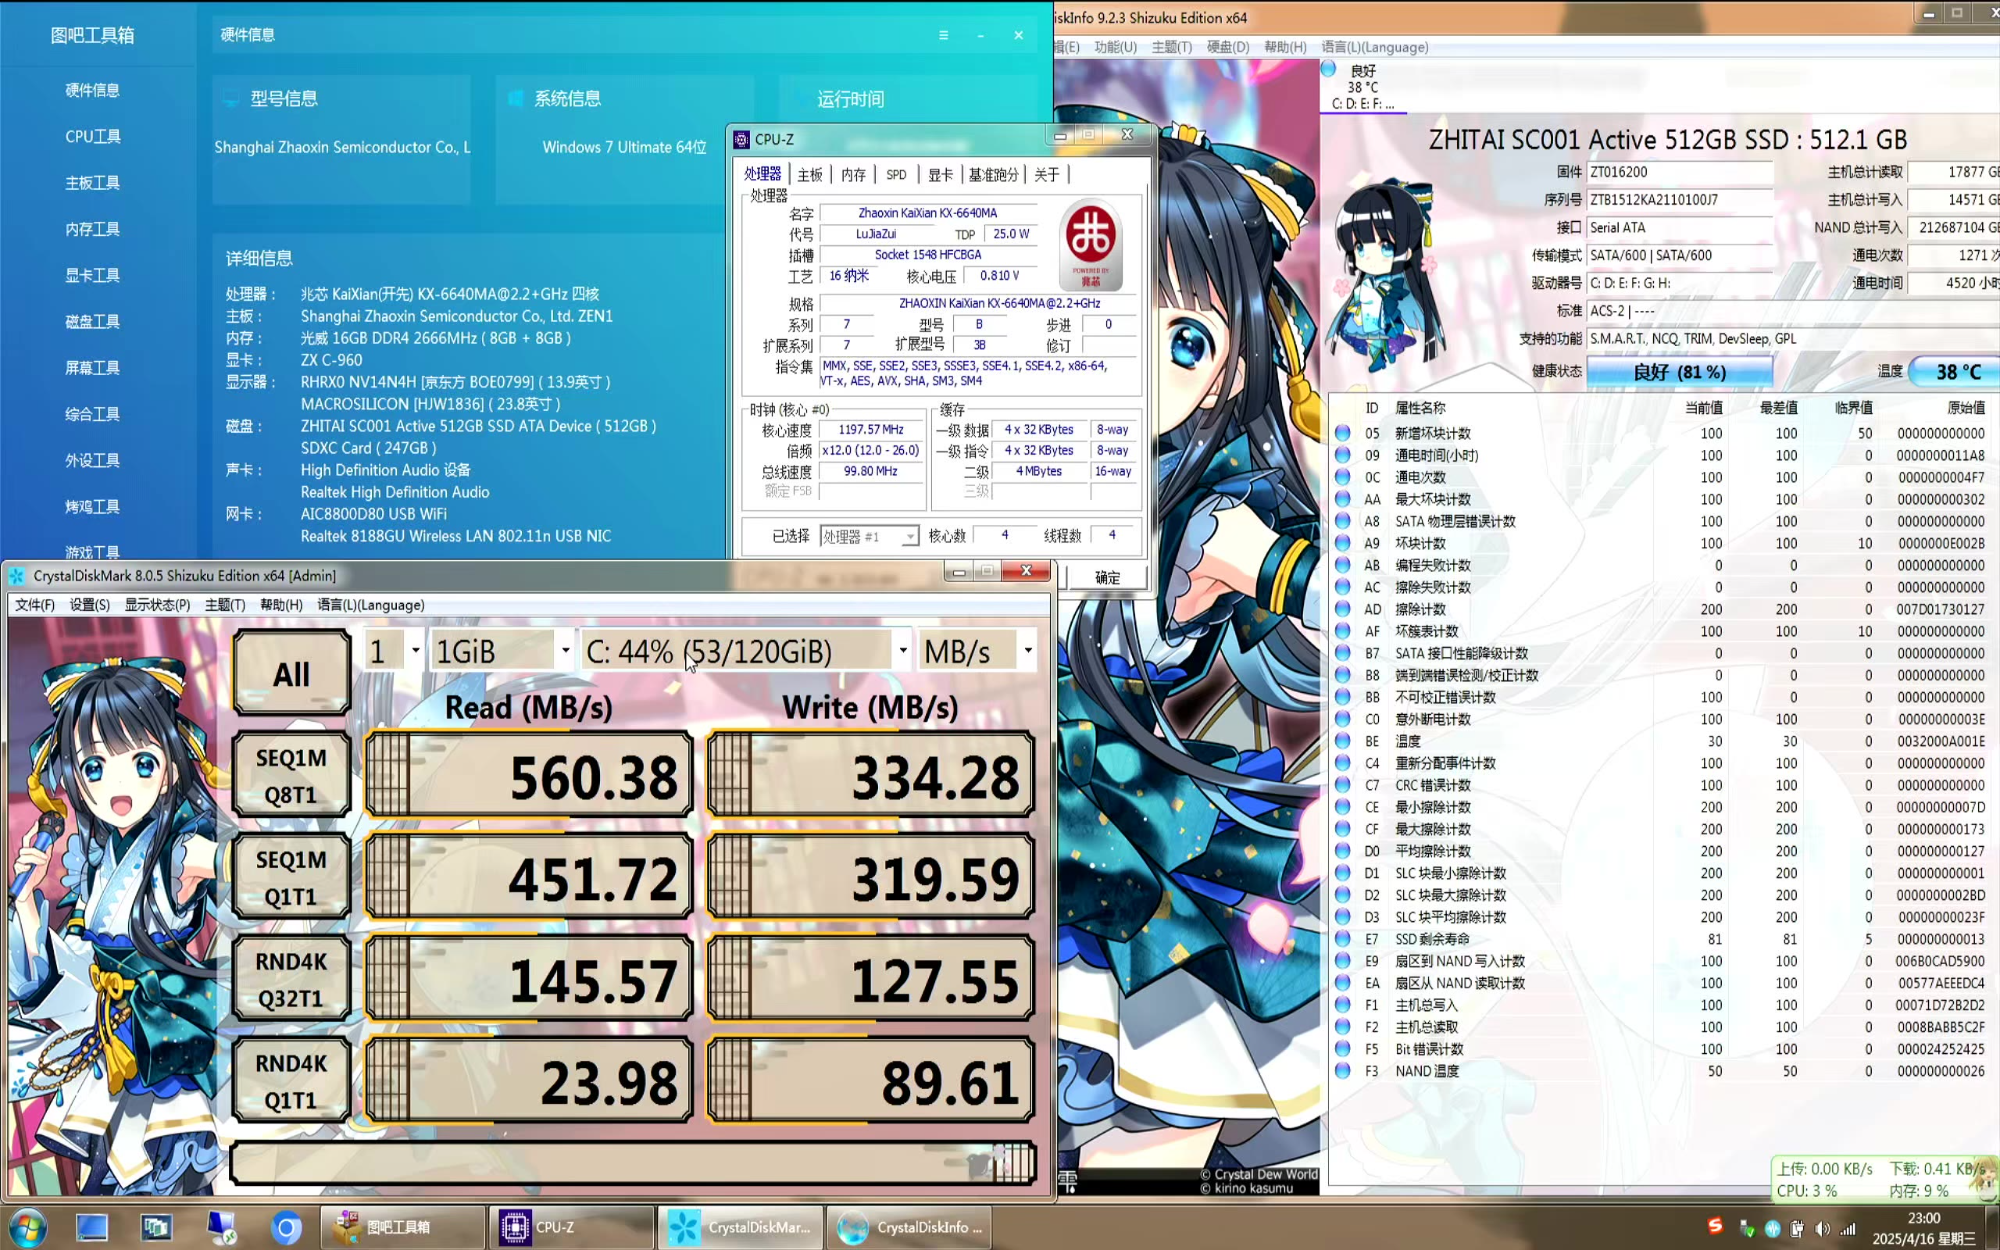This screenshot has height=1250, width=2000.
Task: Open the Windows Start orb
Action: 27,1227
